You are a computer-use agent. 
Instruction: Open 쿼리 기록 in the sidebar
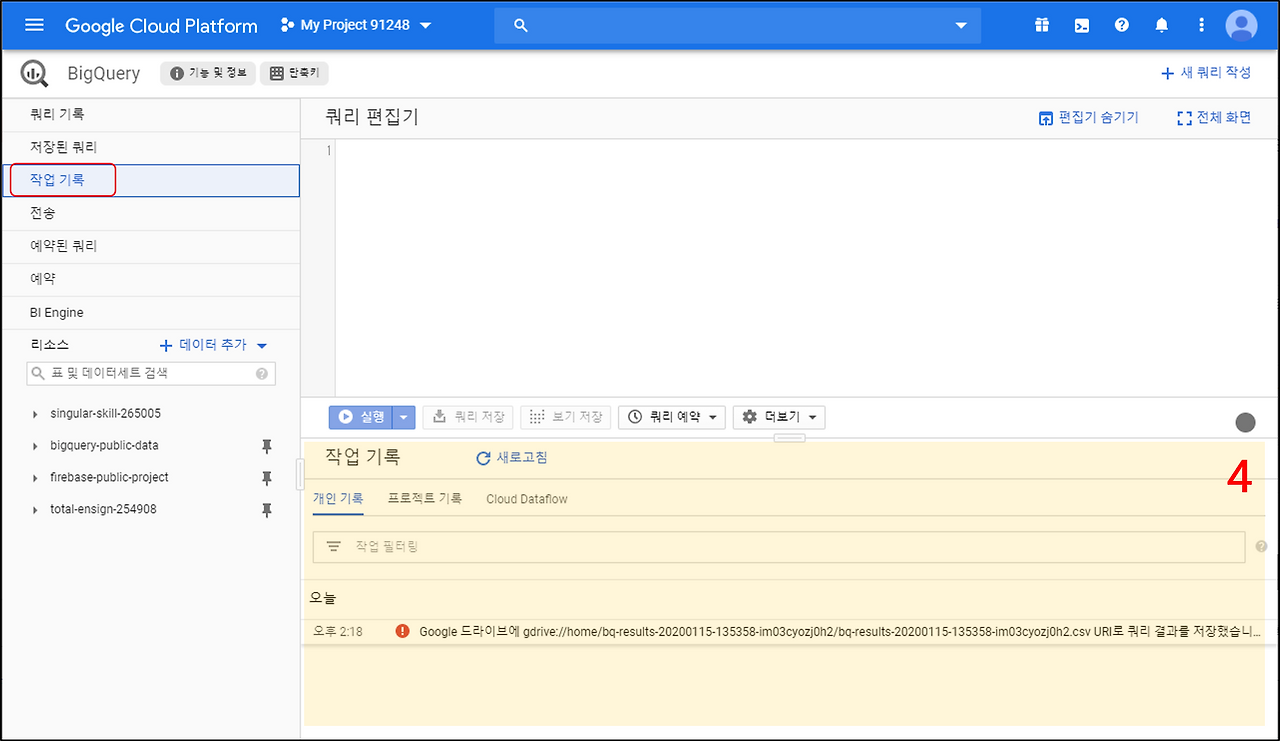click(150, 115)
